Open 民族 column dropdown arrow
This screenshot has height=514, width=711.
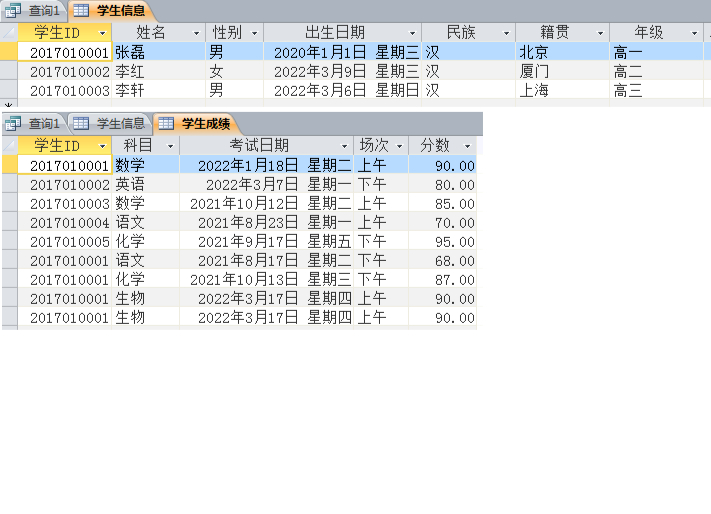[506, 33]
